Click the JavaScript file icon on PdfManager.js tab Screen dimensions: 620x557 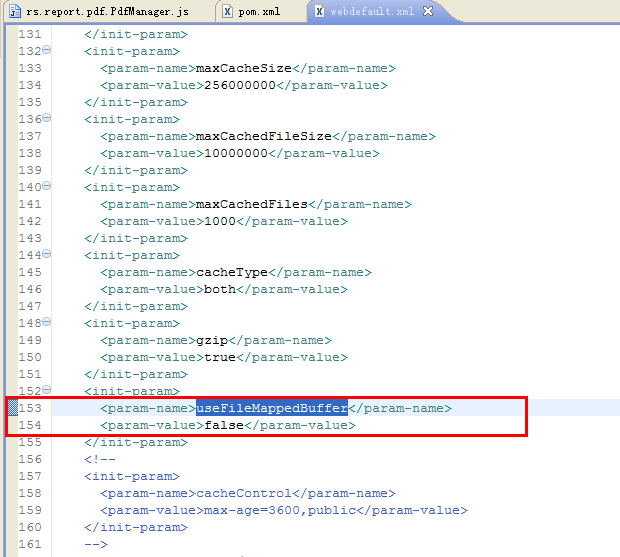15,11
